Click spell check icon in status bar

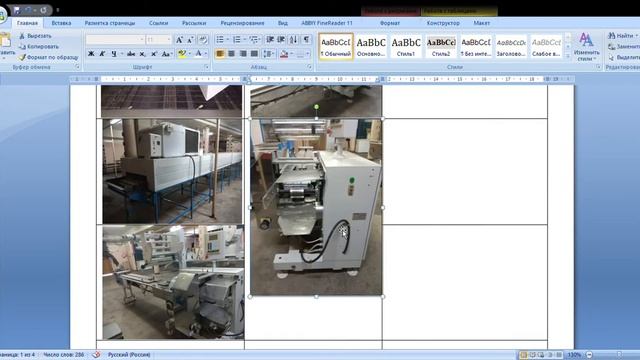(x=96, y=355)
